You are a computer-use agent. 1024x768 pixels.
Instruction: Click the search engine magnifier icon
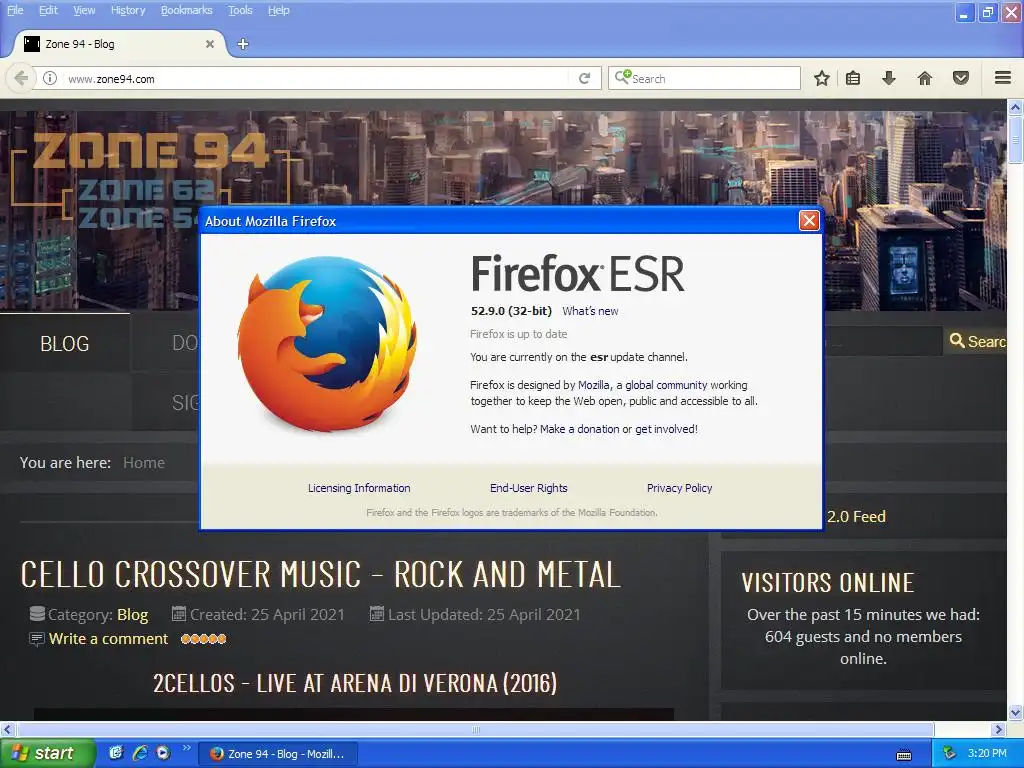pos(623,77)
